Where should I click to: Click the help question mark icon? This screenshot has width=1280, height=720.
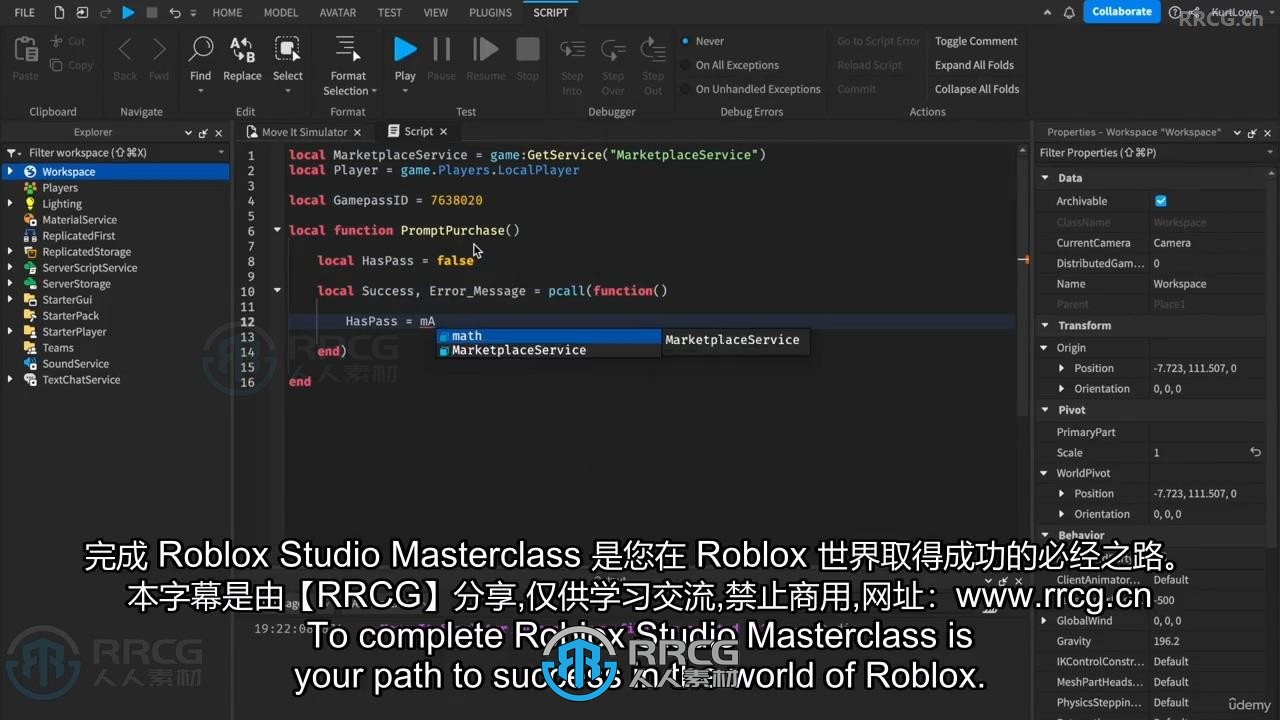pos(1173,12)
